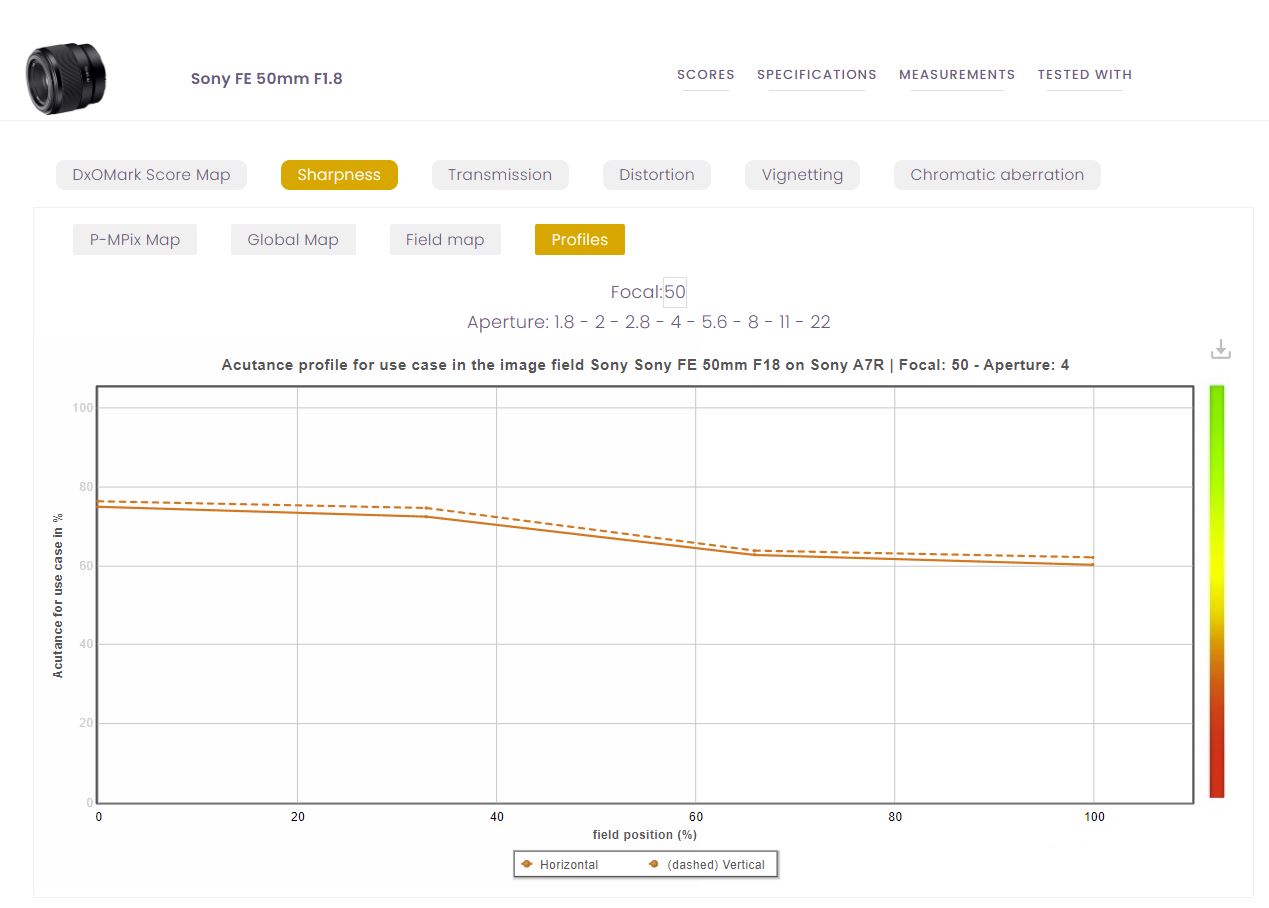This screenshot has width=1269, height=908.
Task: Click the Sony FE 50mm lens thumbnail
Action: tap(66, 79)
